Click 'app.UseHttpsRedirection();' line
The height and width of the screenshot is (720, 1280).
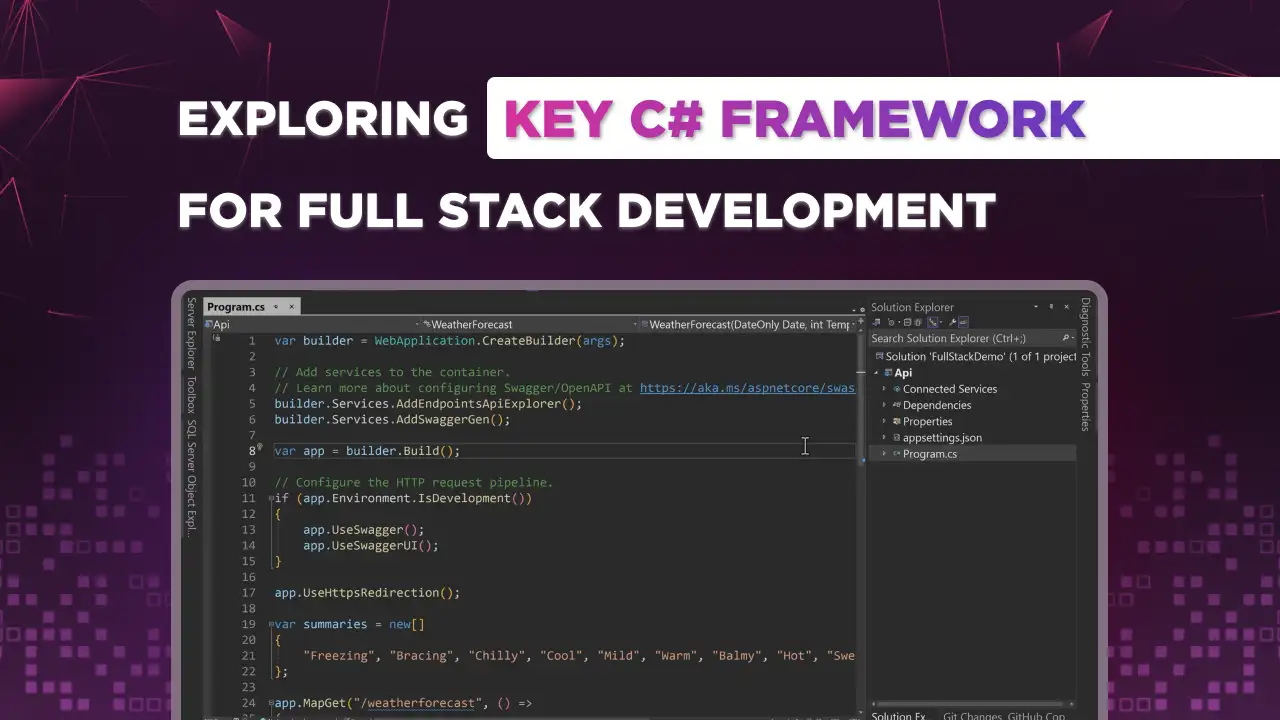point(367,593)
